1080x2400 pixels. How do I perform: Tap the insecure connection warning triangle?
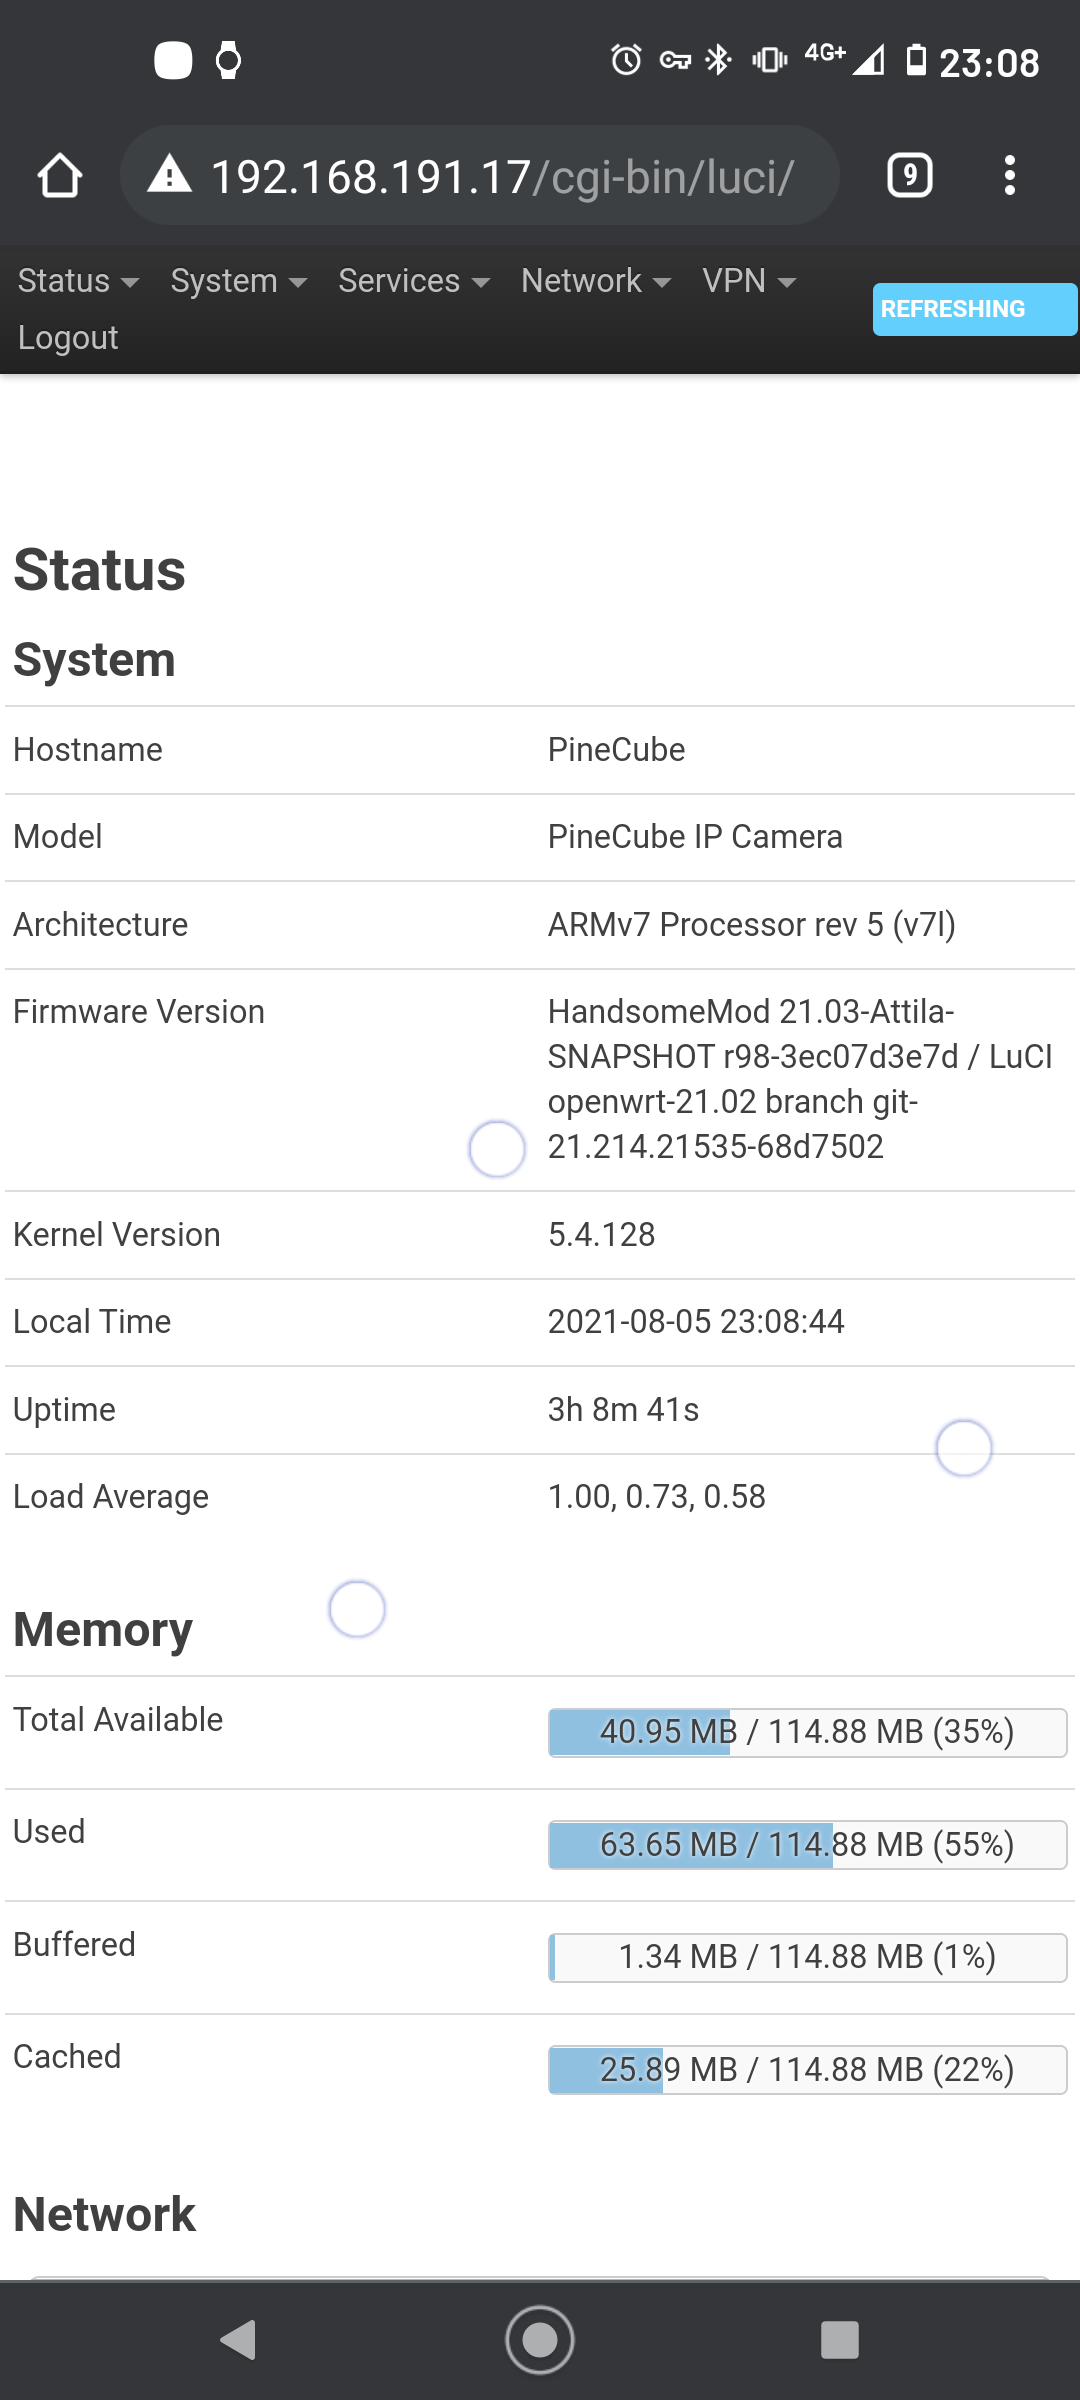pyautogui.click(x=169, y=175)
